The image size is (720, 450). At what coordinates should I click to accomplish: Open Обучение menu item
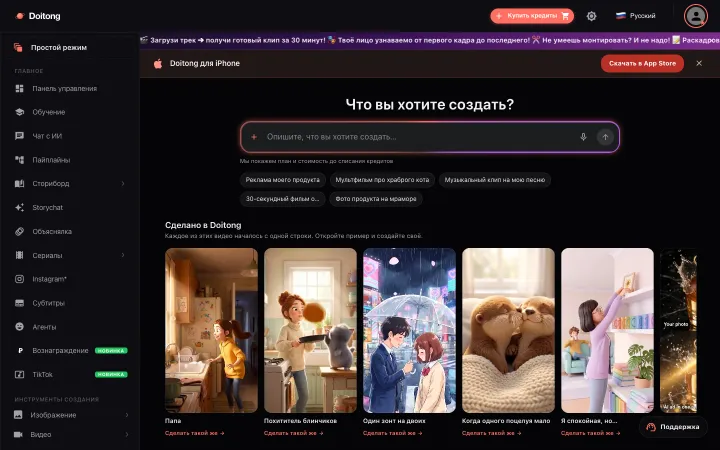[71, 112]
